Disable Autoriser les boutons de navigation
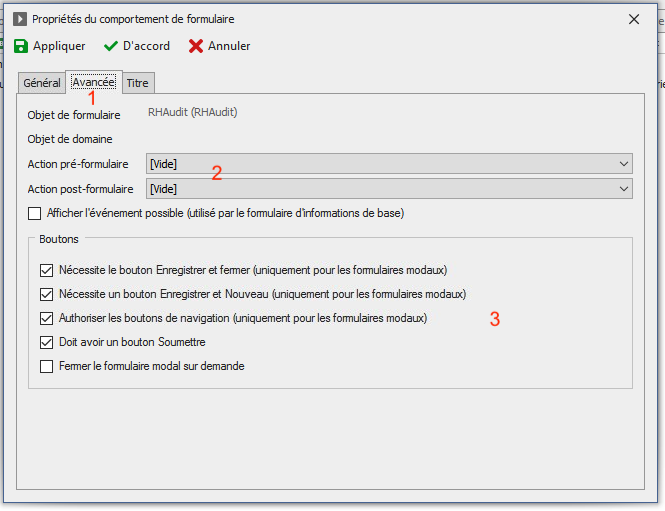Image resolution: width=665 pixels, height=511 pixels. (x=46, y=318)
